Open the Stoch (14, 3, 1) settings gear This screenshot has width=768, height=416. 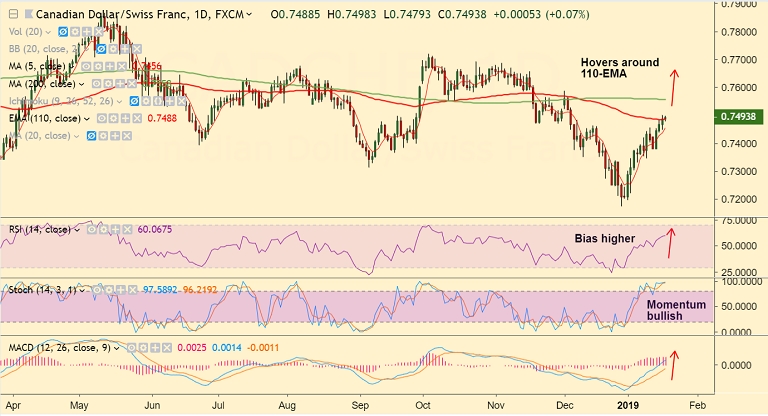pos(109,290)
